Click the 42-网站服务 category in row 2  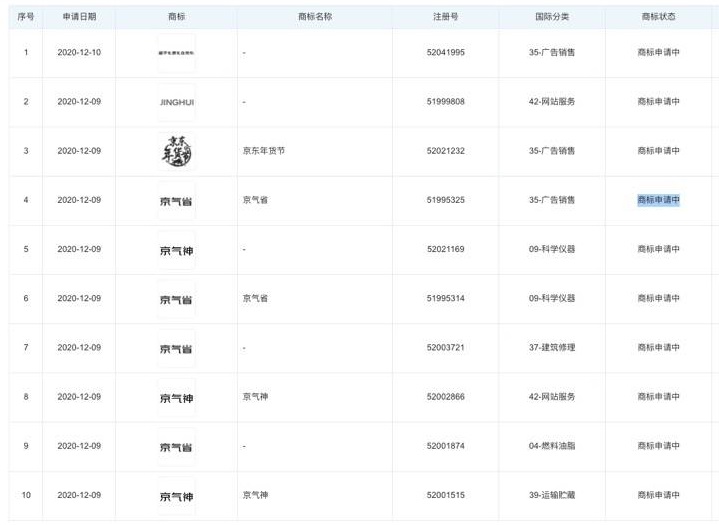tap(553, 101)
